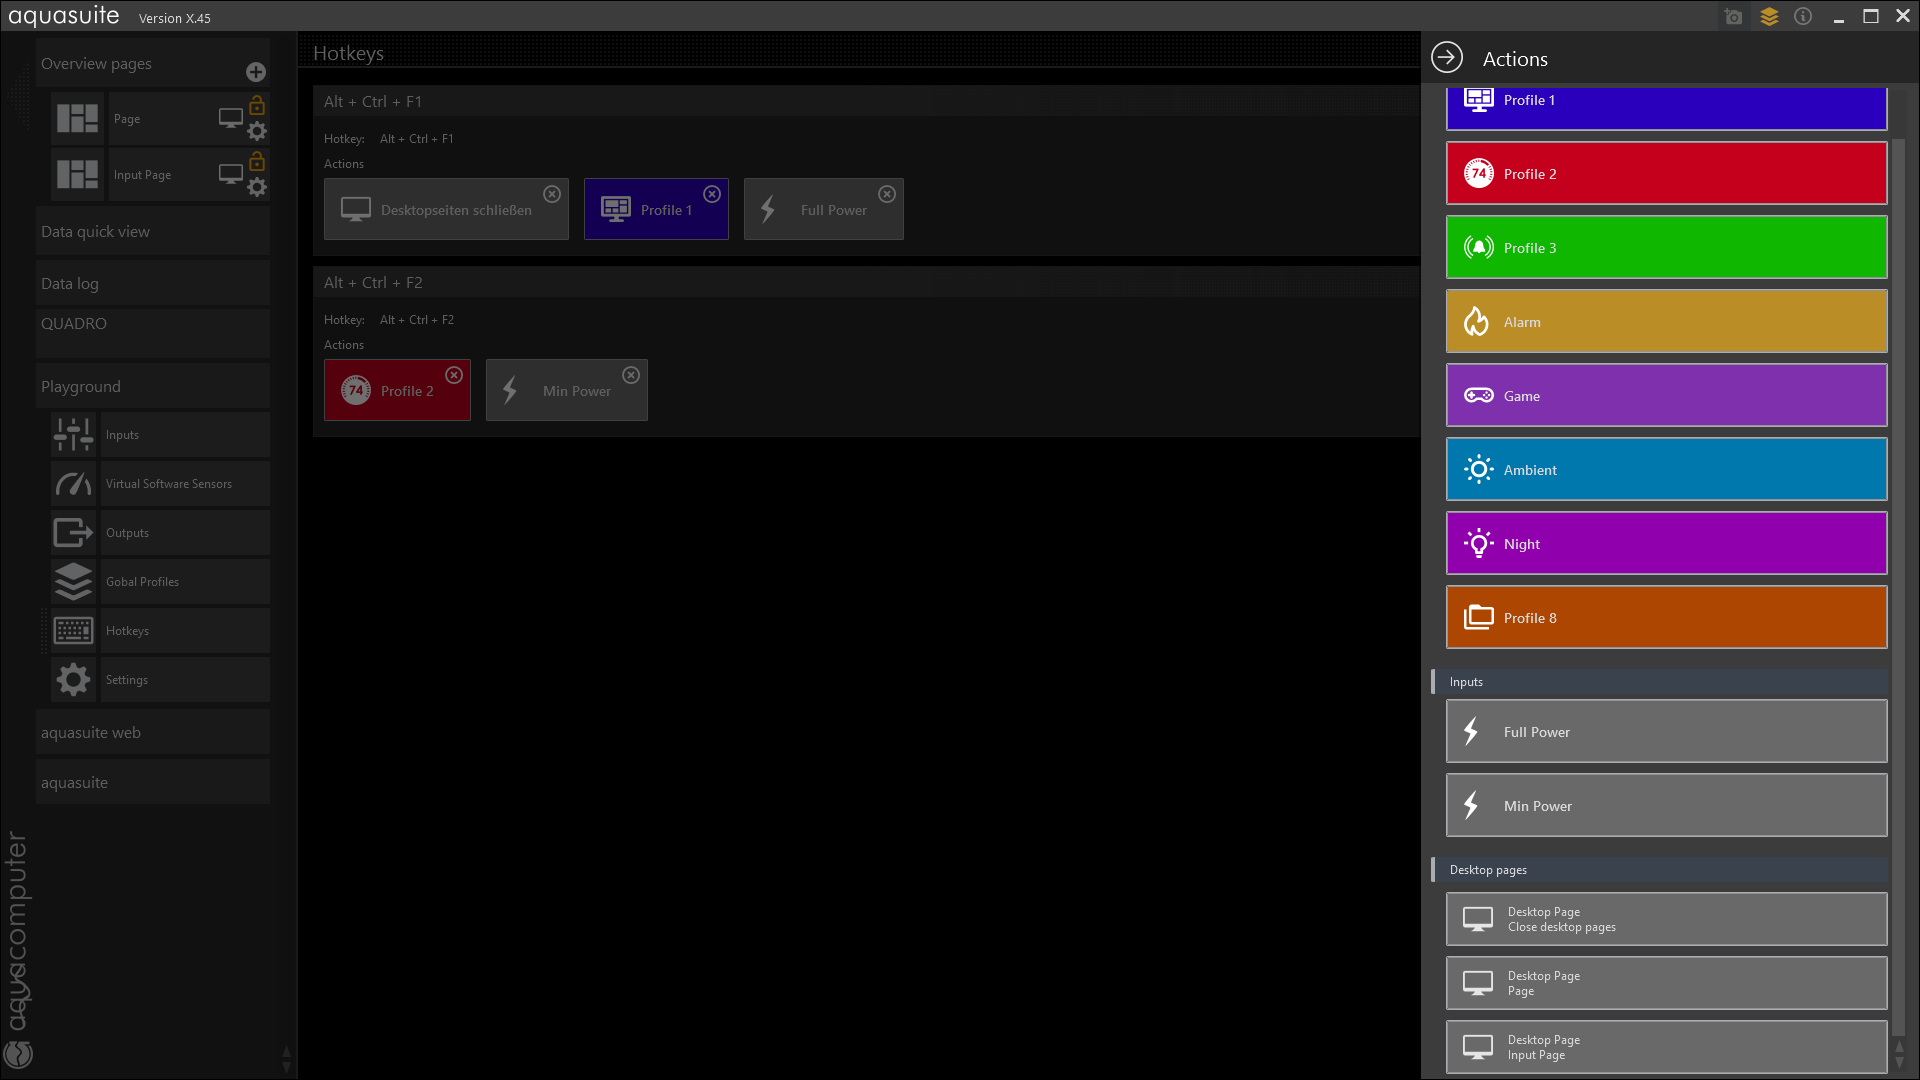1920x1080 pixels.
Task: Open settings gear for Input Page
Action: (x=257, y=188)
